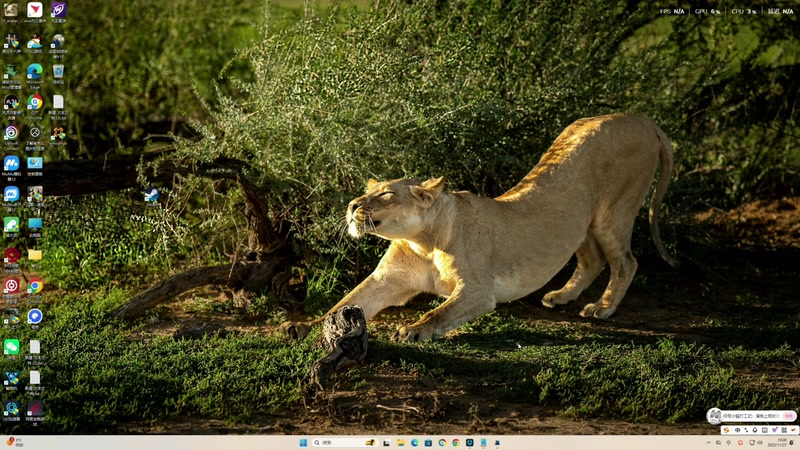Click the cat avatar floating widget
Image resolution: width=800 pixels, height=450 pixels.
tap(714, 416)
